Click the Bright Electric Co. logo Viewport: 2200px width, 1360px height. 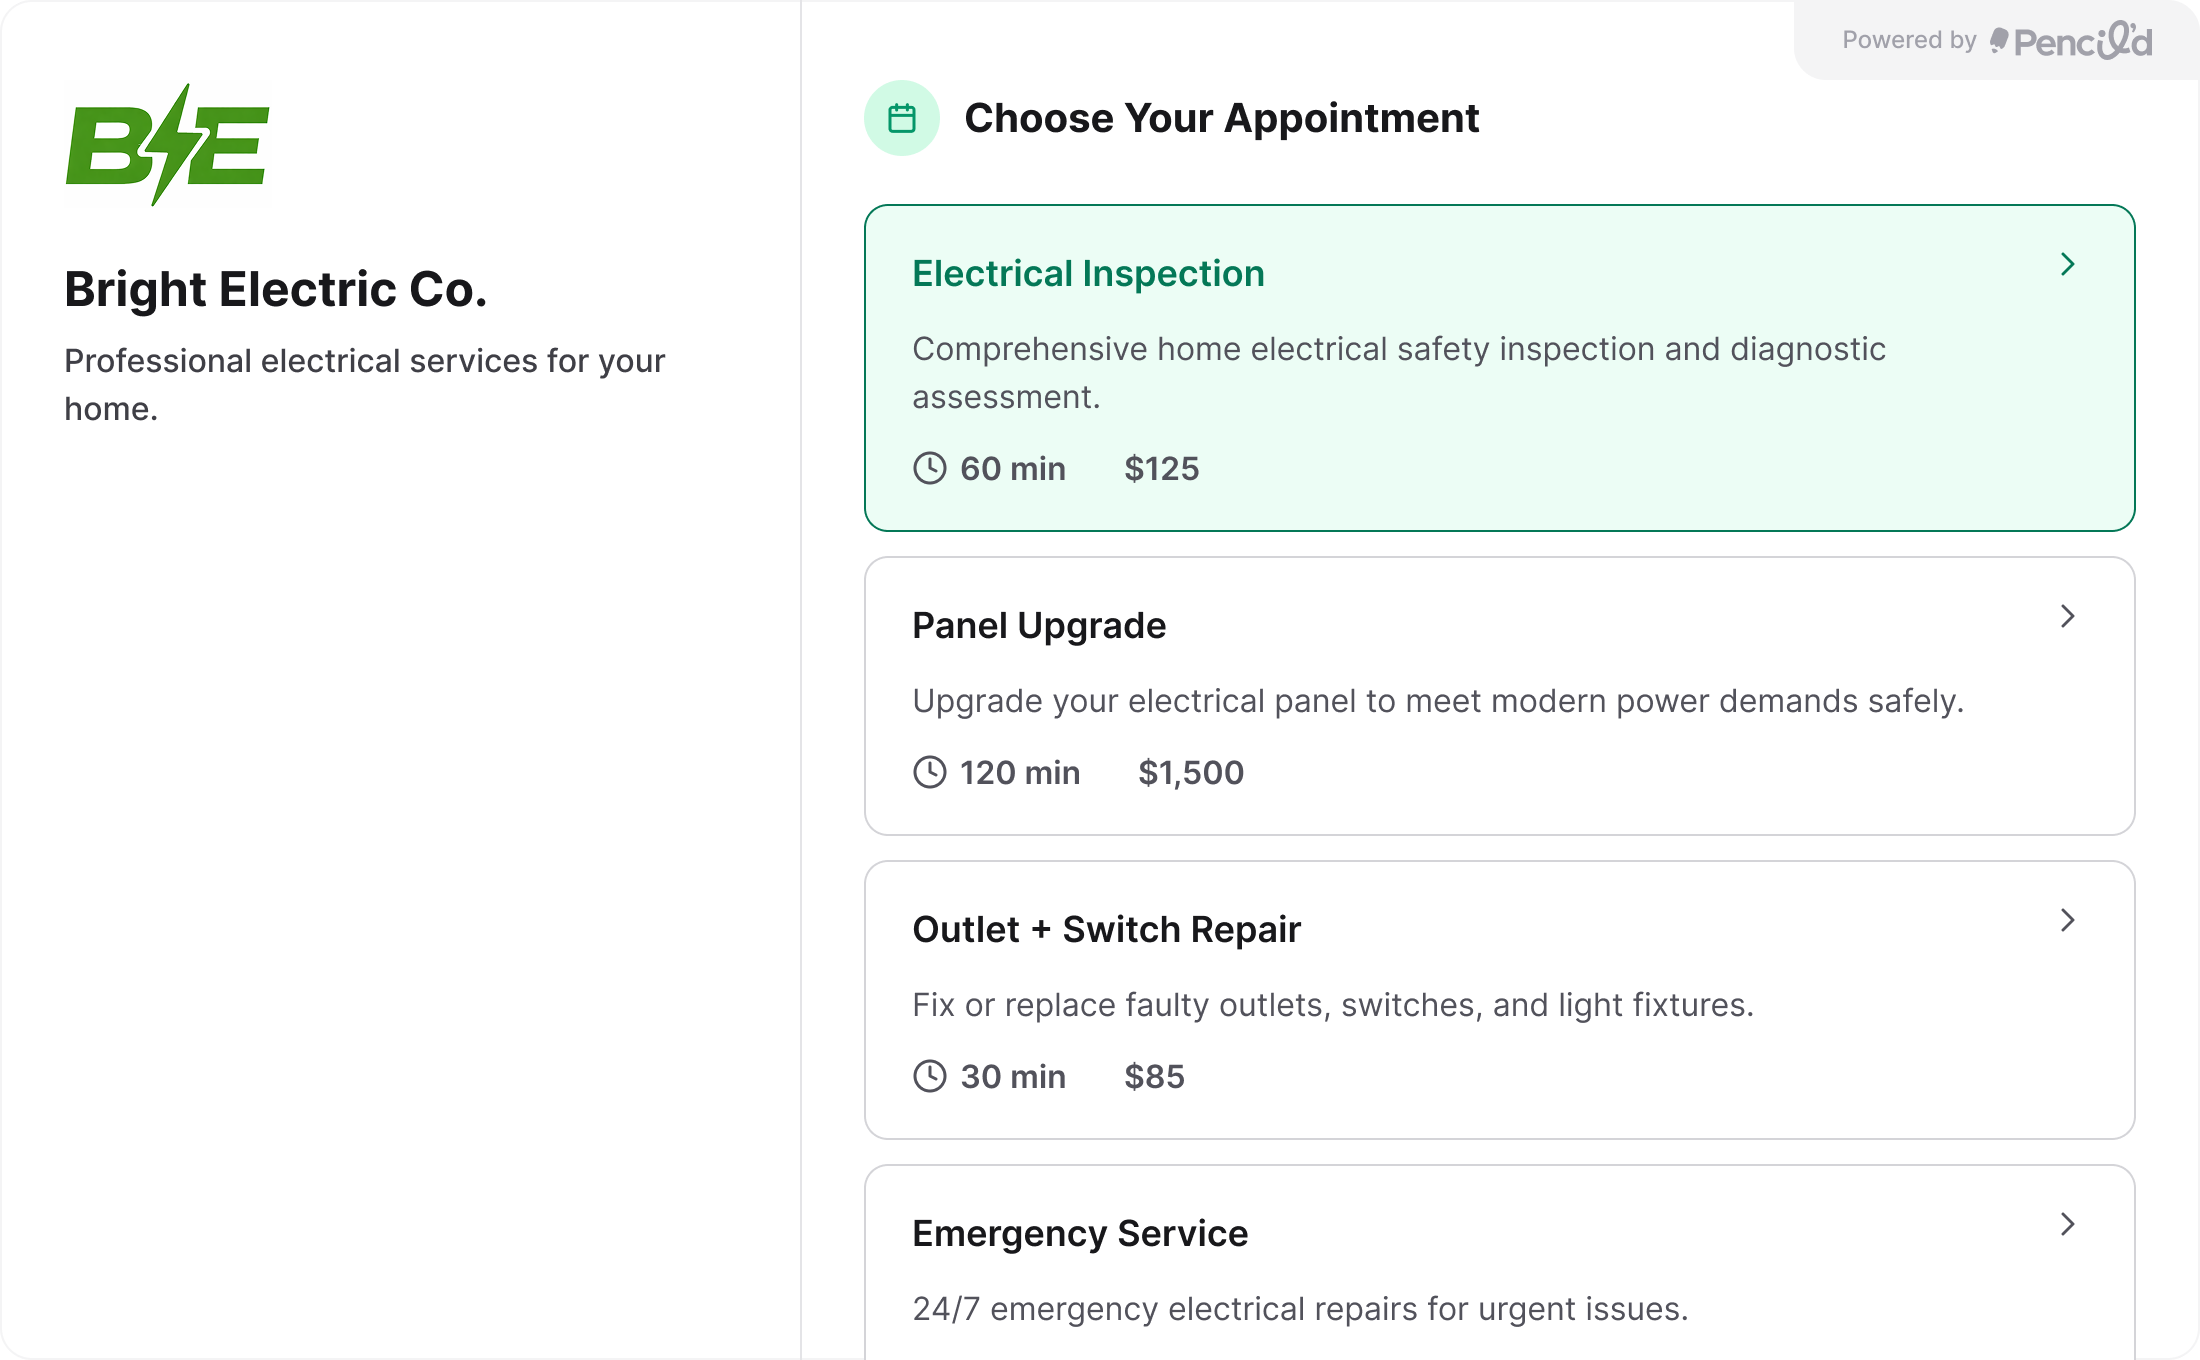pyautogui.click(x=166, y=146)
